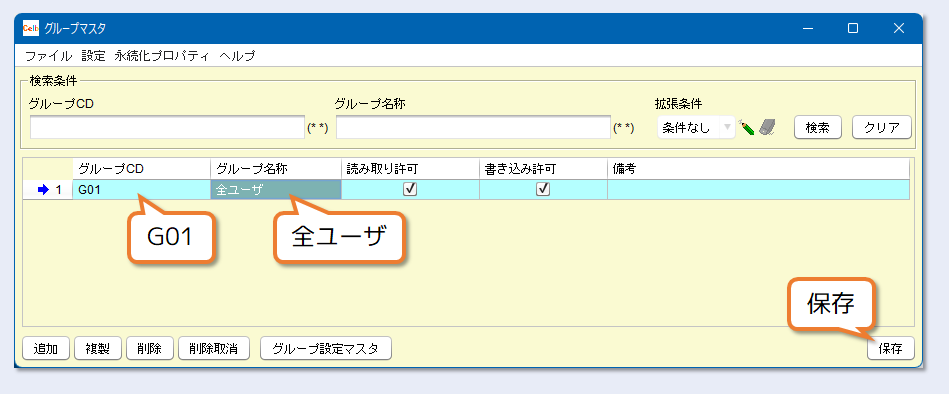
Task: Select the G01 cell in the grid
Action: (x=142, y=189)
